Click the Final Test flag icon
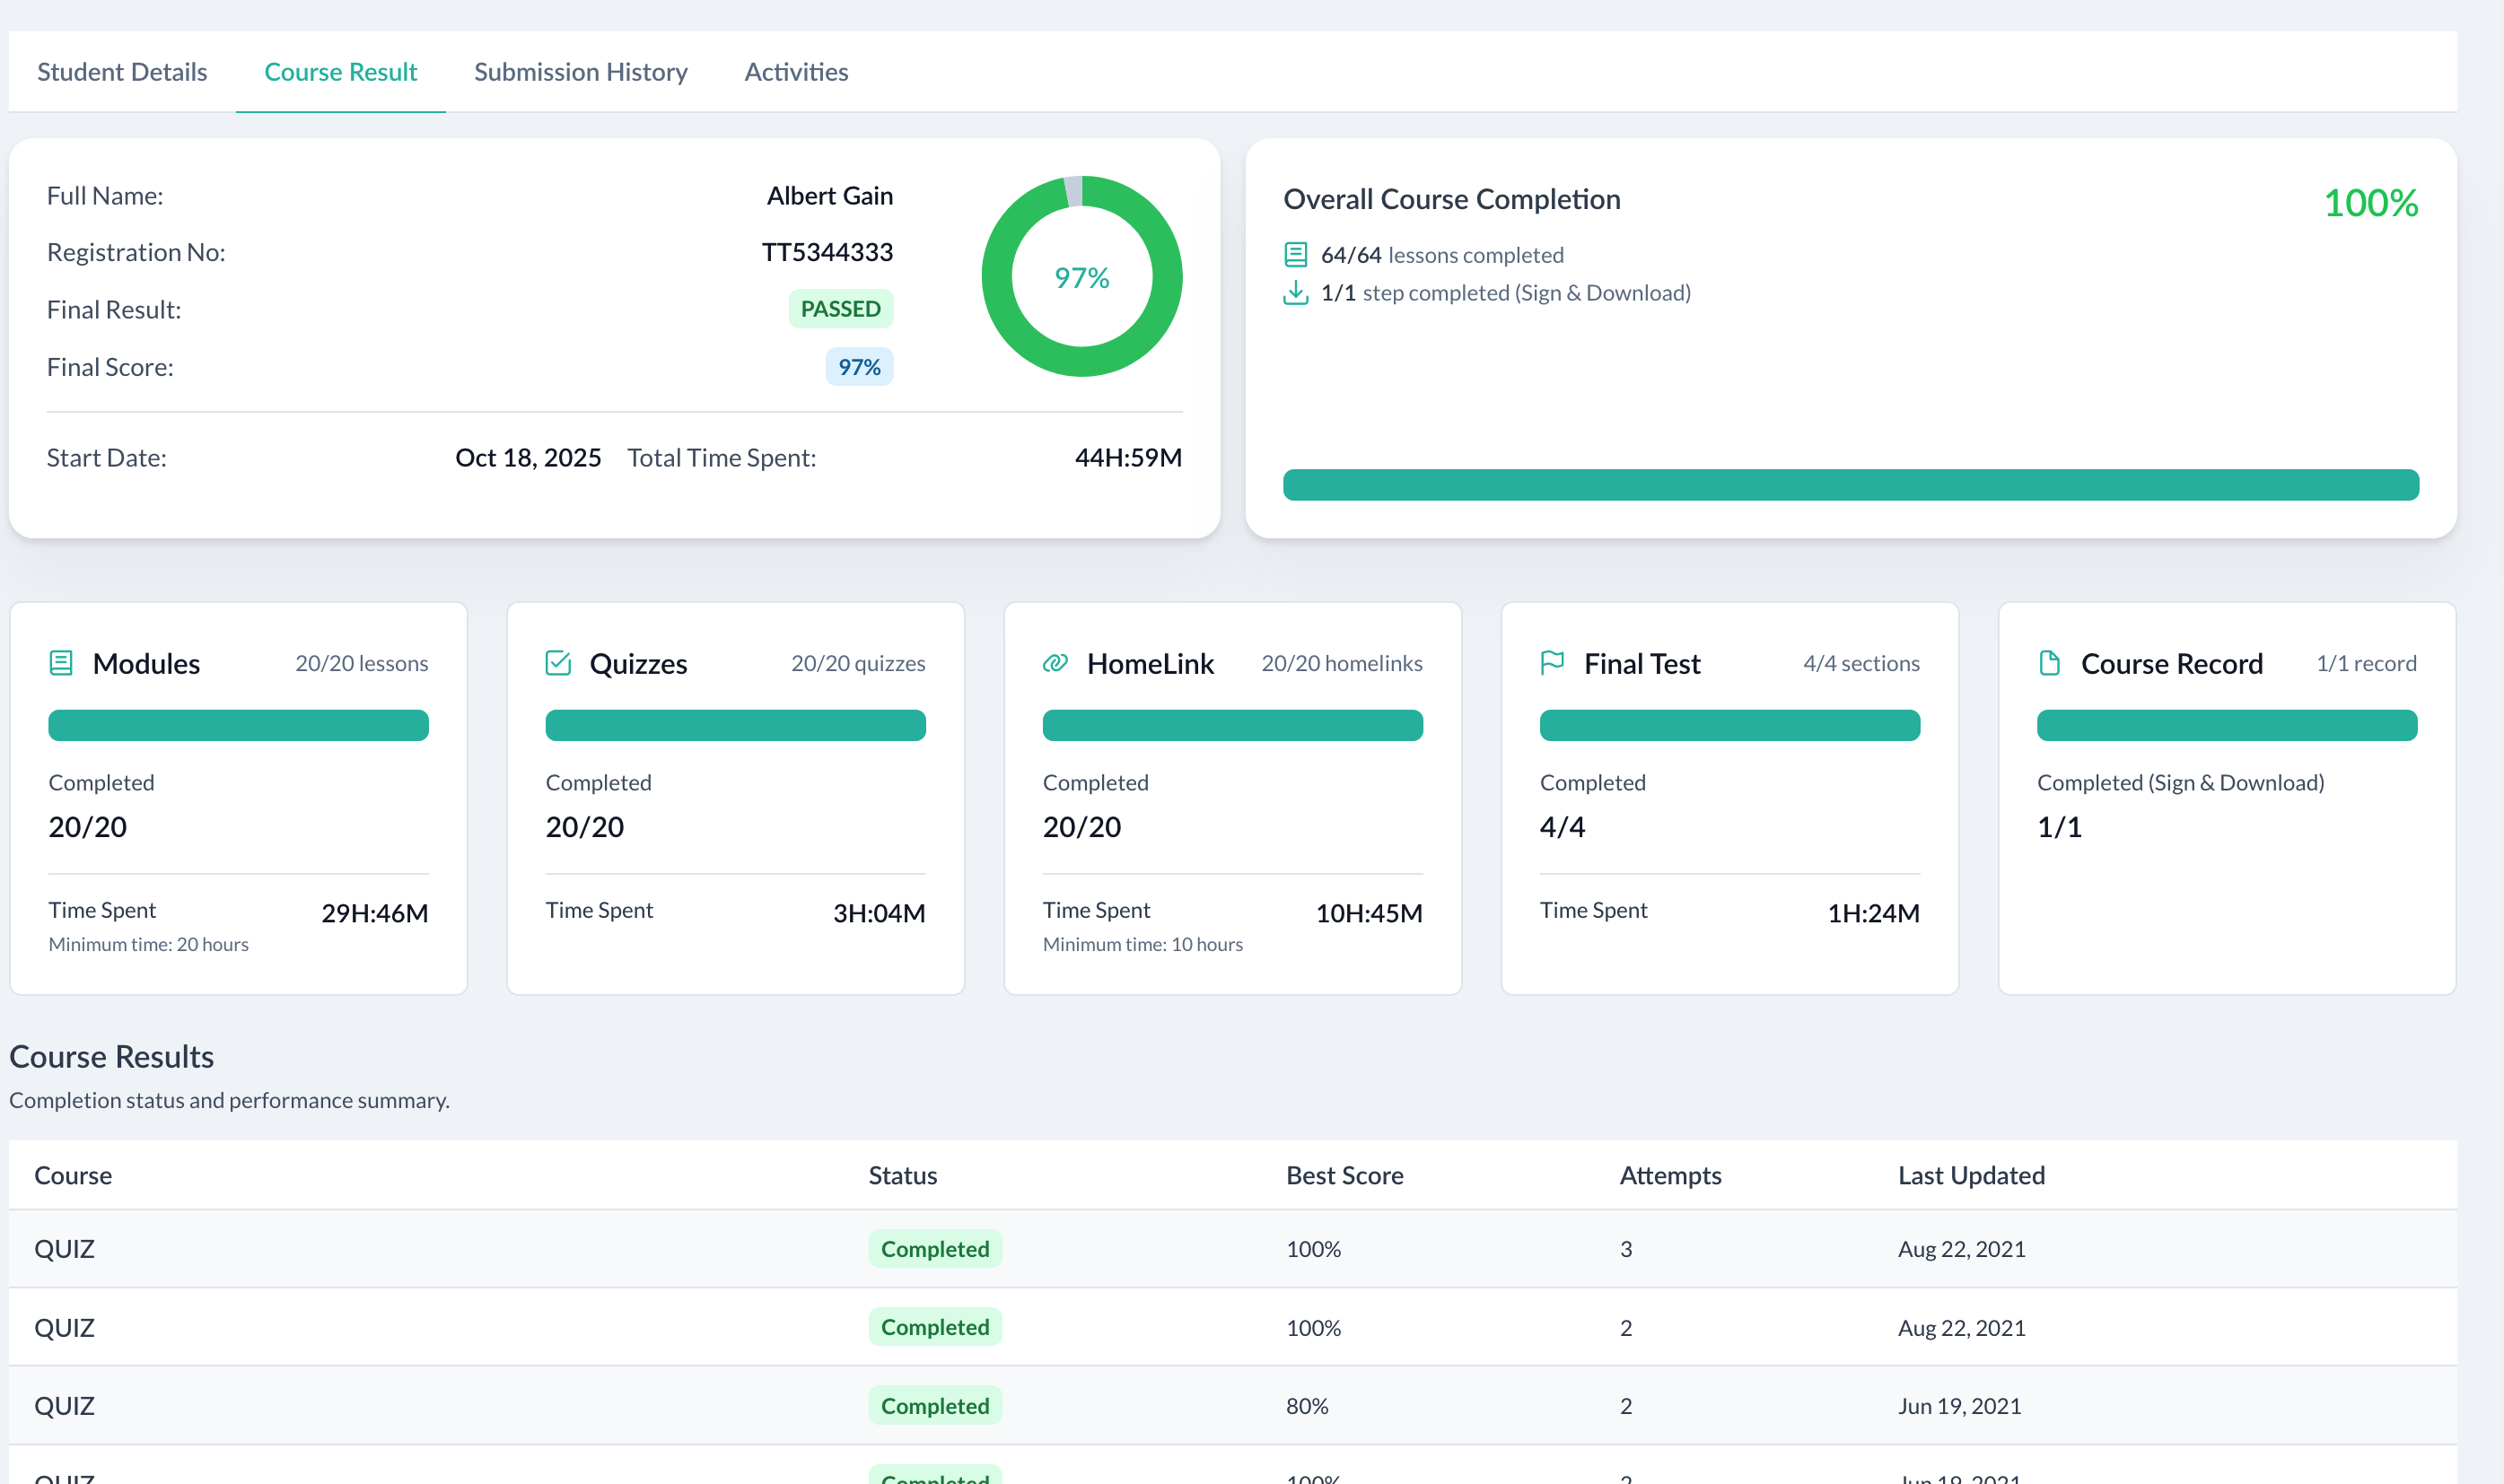The height and width of the screenshot is (1484, 2504). point(1552,663)
